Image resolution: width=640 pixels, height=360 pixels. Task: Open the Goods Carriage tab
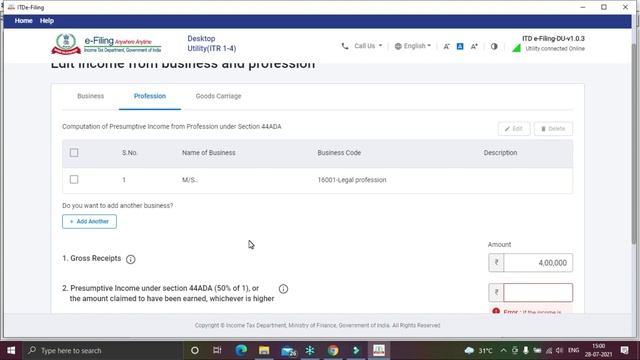pyautogui.click(x=218, y=96)
